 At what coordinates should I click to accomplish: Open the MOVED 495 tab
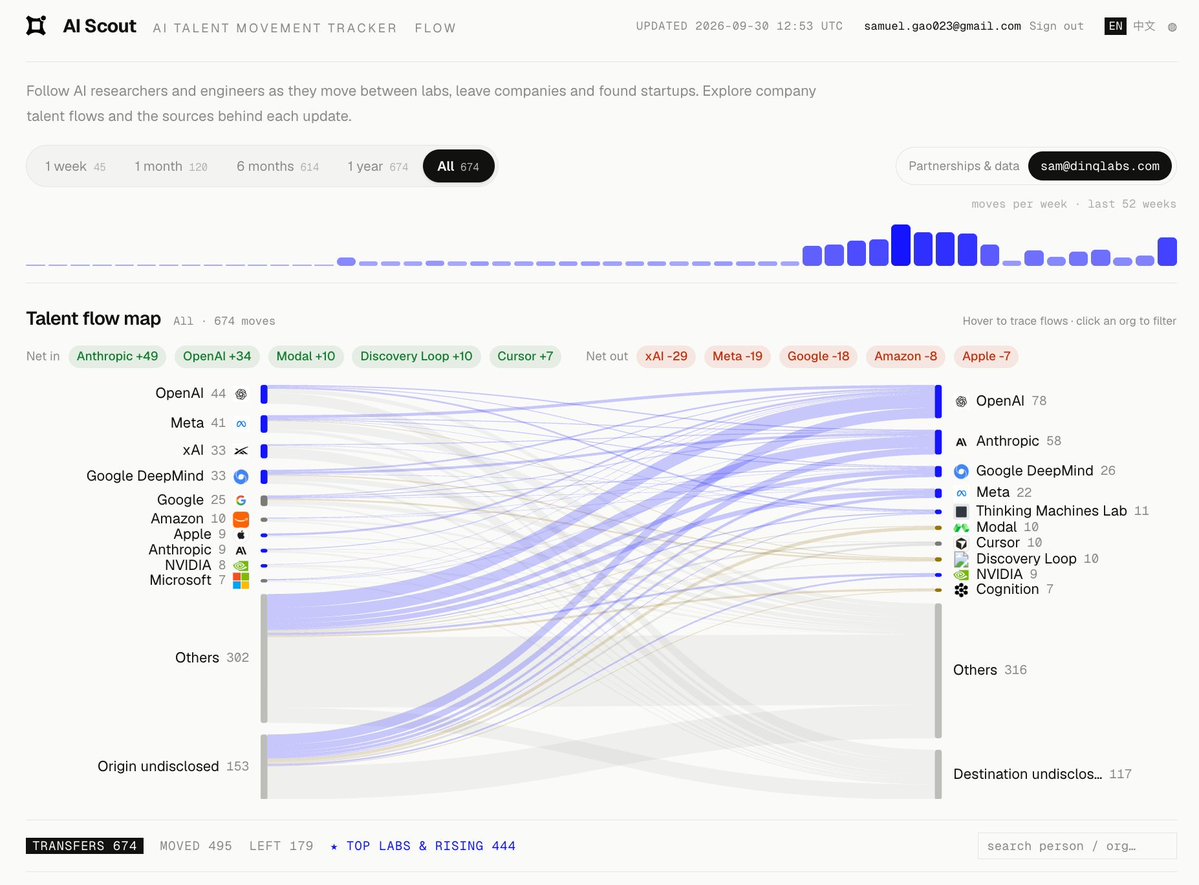(196, 845)
